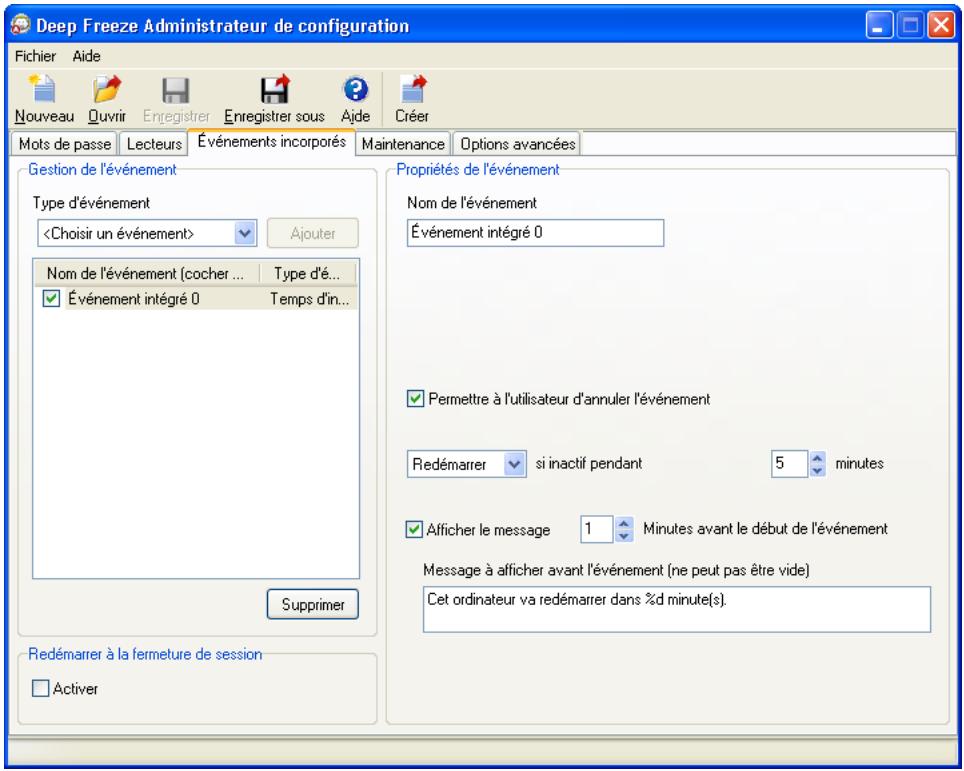The height and width of the screenshot is (771, 964).
Task: Decrease message minutes with down arrow
Action: 623,536
